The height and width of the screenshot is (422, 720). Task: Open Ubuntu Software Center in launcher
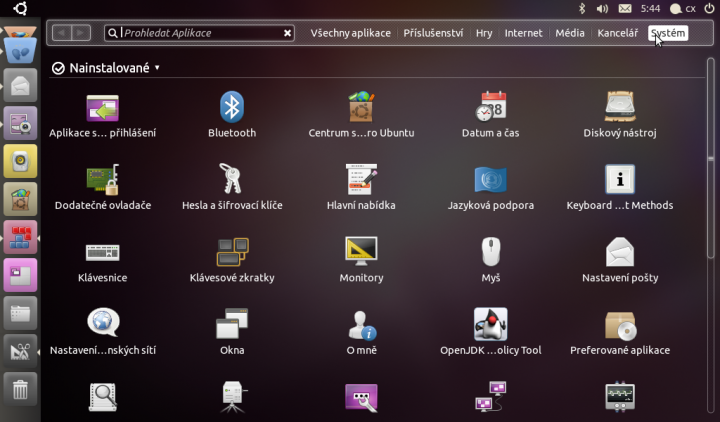[x=20, y=199]
